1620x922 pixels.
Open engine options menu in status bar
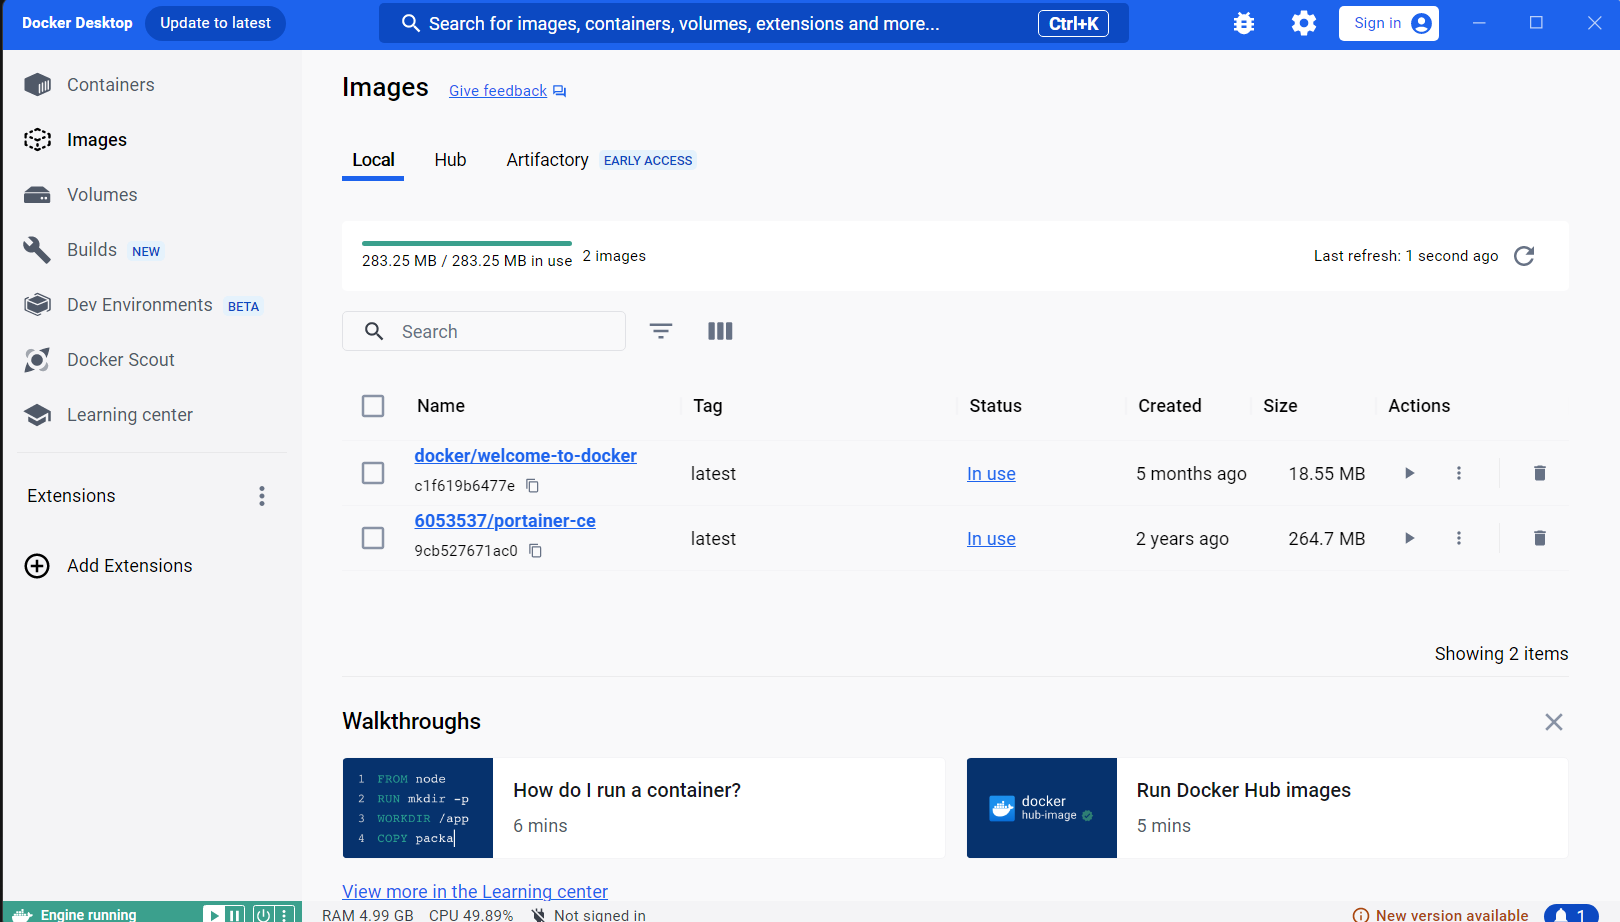point(285,915)
